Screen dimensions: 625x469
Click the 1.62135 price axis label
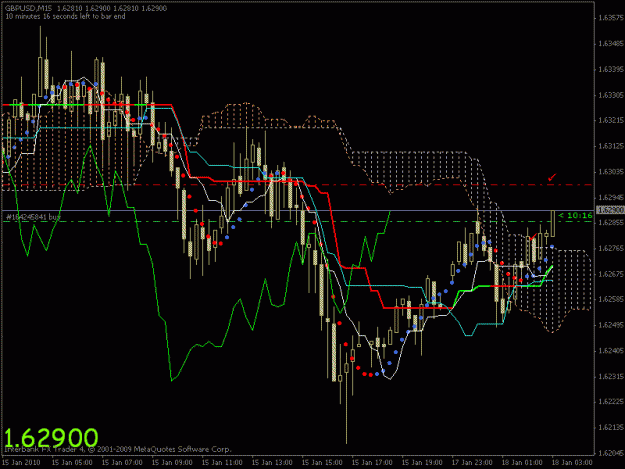click(x=611, y=427)
